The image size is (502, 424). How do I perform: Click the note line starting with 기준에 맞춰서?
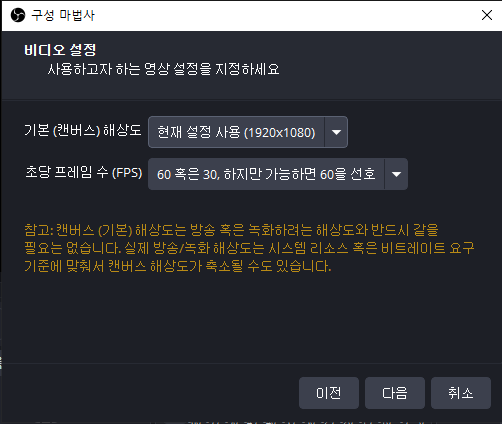pyautogui.click(x=178, y=266)
